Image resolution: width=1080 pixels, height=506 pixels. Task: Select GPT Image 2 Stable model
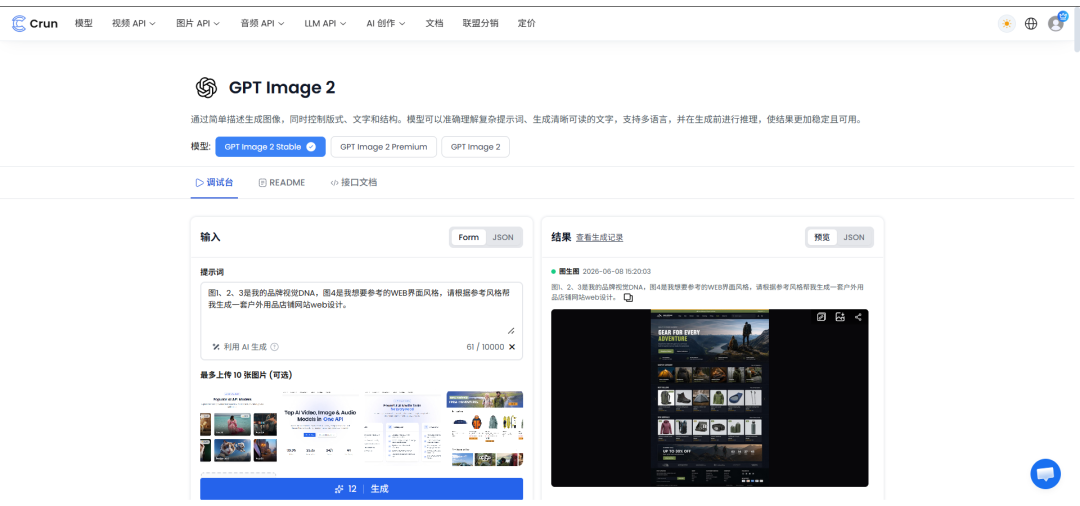pyautogui.click(x=270, y=147)
